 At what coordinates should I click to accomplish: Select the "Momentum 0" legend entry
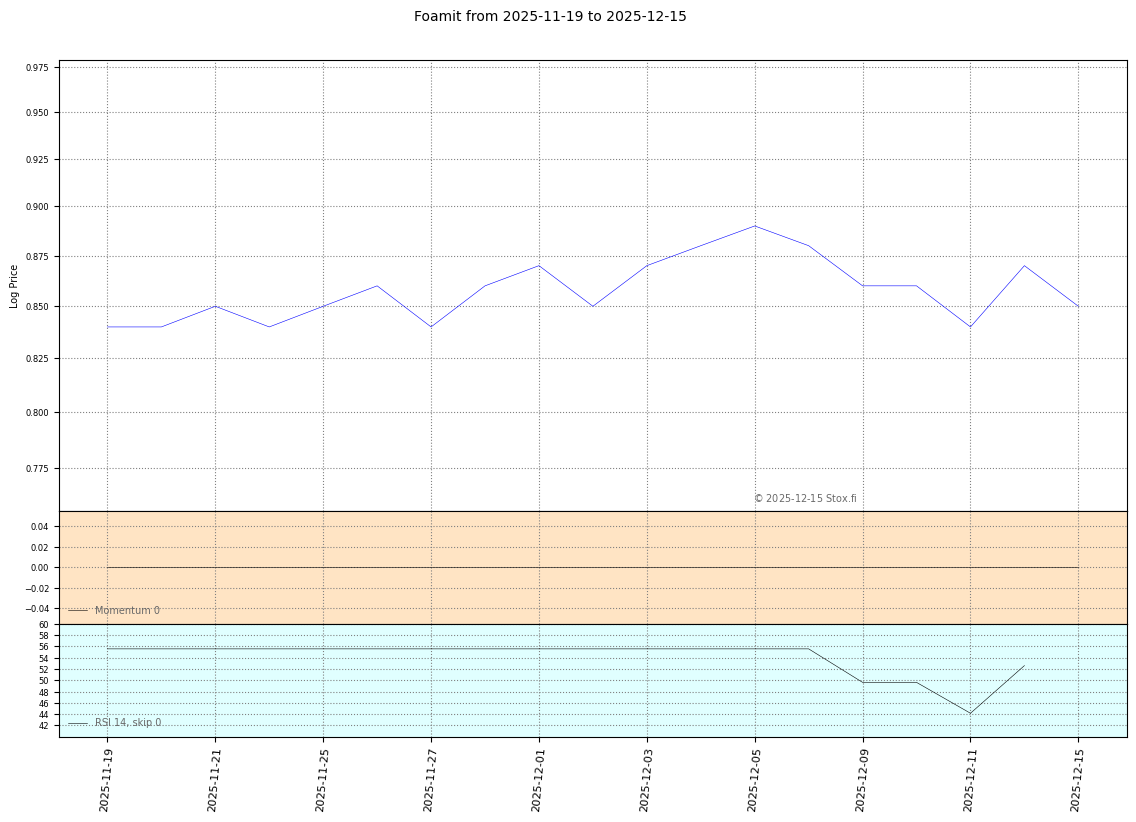126,611
